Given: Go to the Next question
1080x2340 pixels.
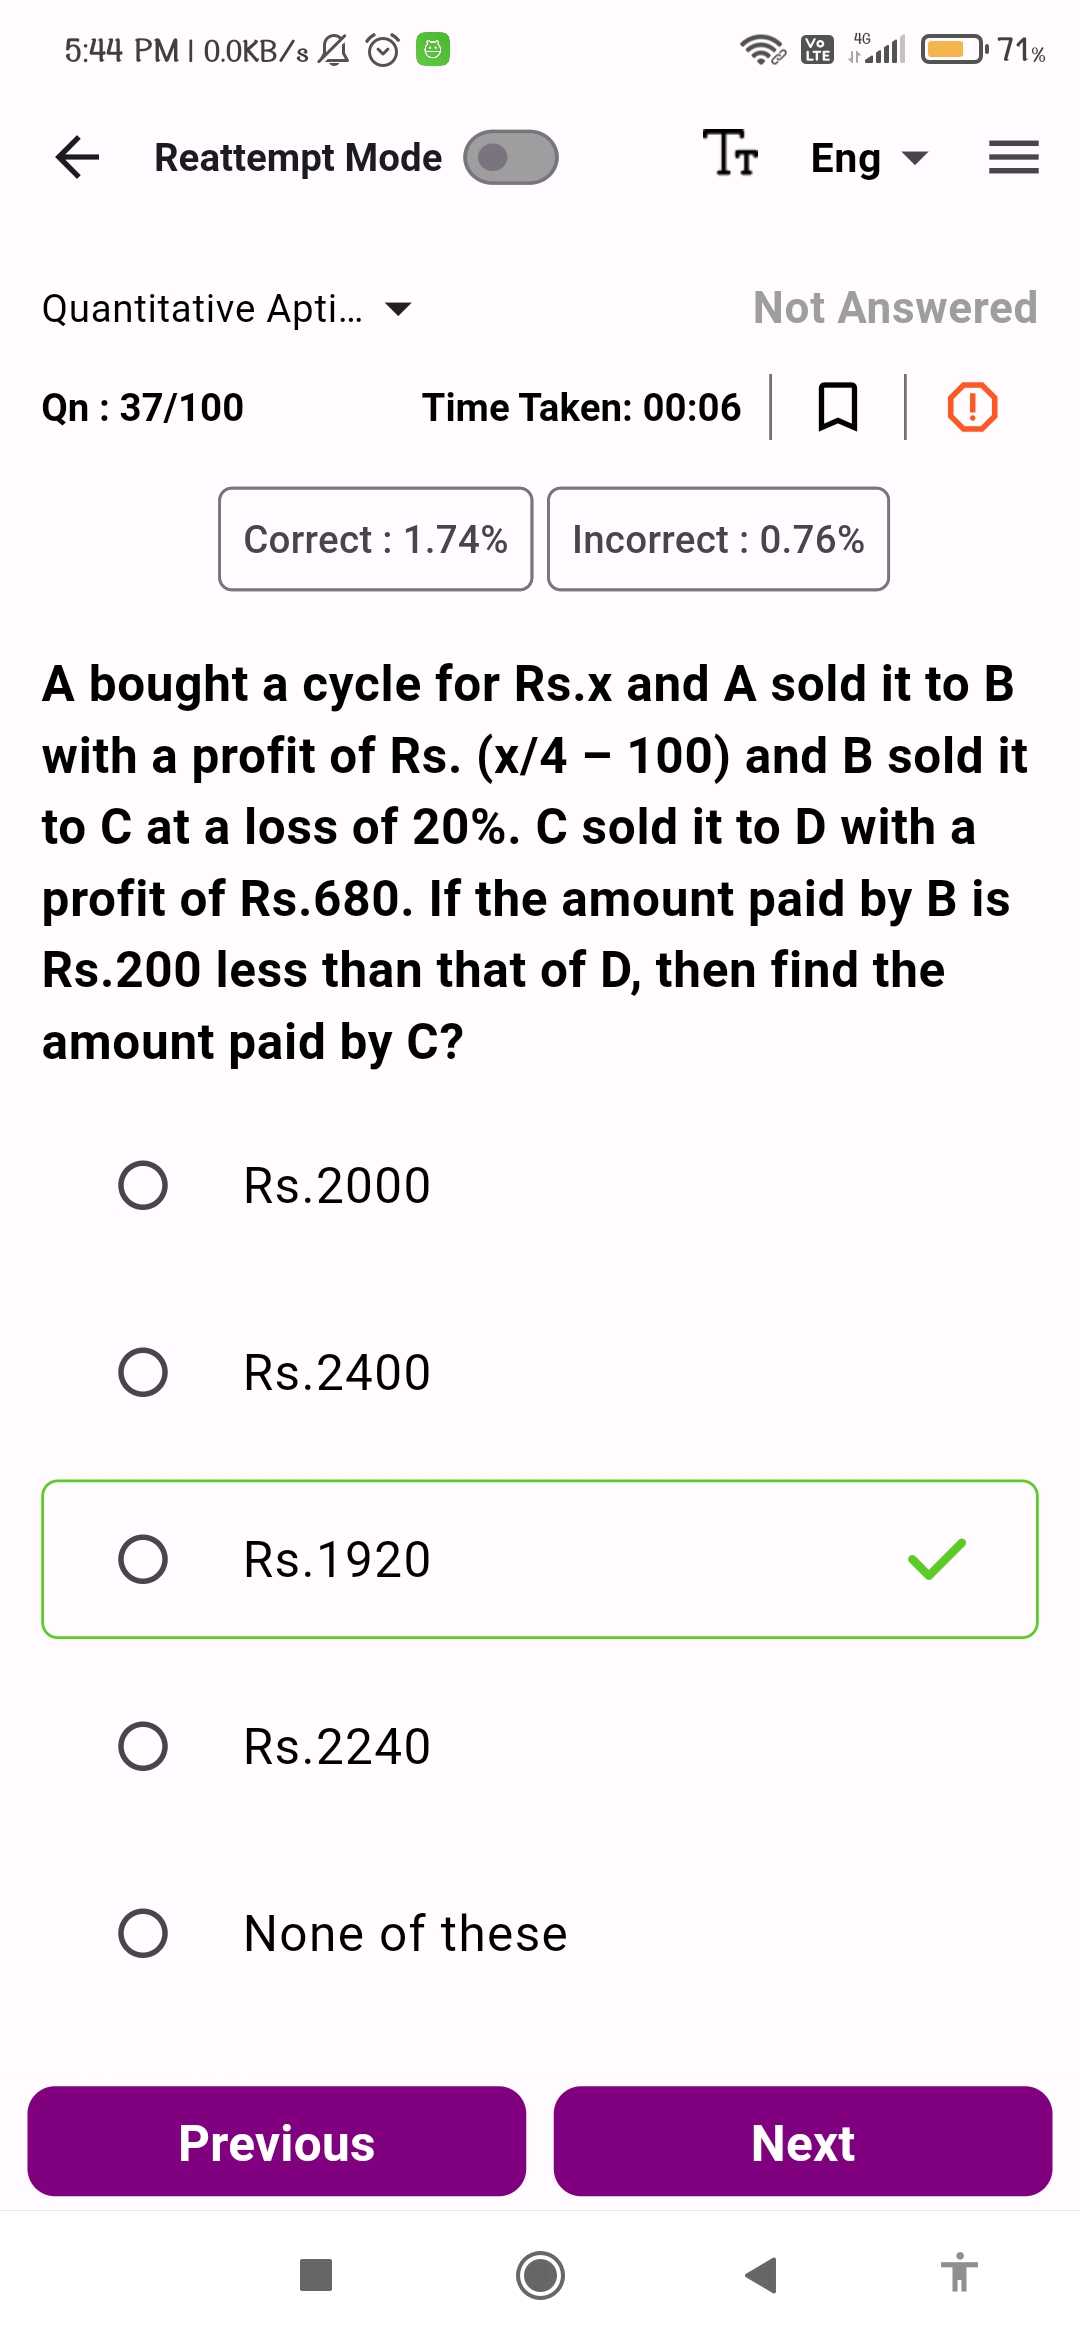Looking at the screenshot, I should tap(802, 2142).
